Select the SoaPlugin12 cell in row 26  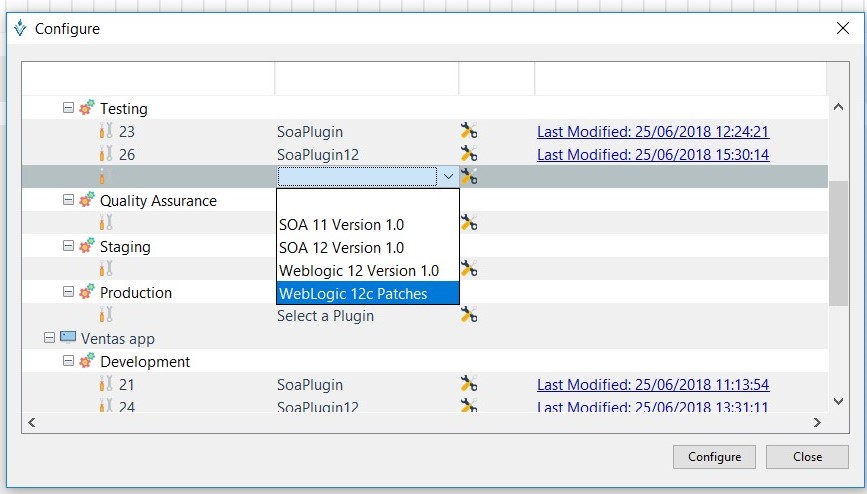317,154
